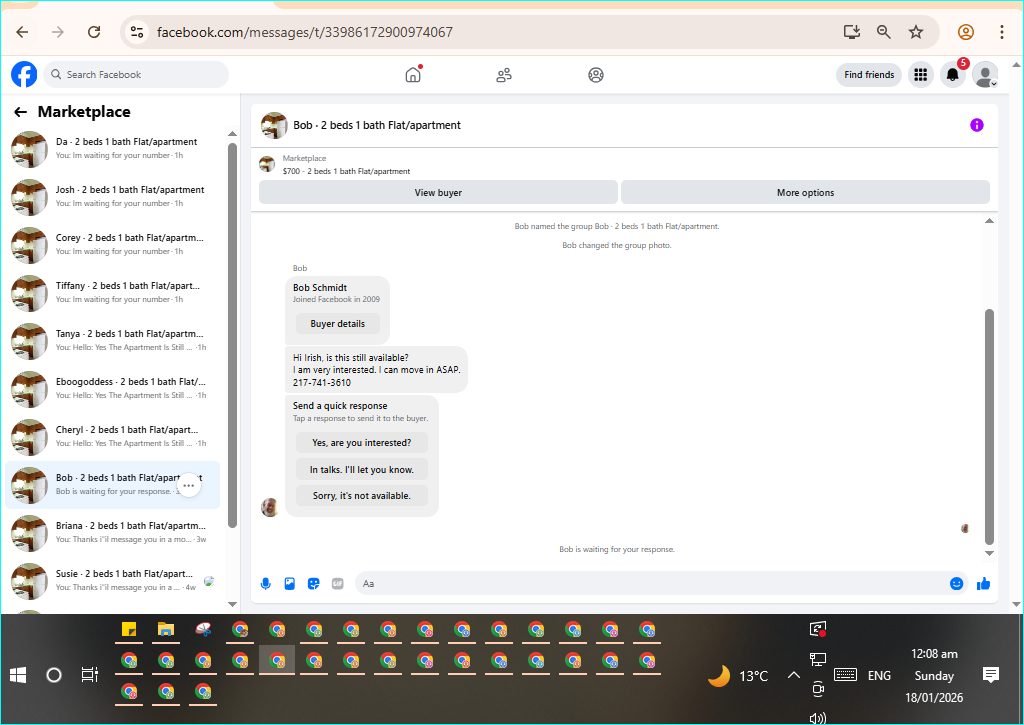Screen dimensions: 1024x725
Task: Choose a GIF icon
Action: [x=338, y=584]
